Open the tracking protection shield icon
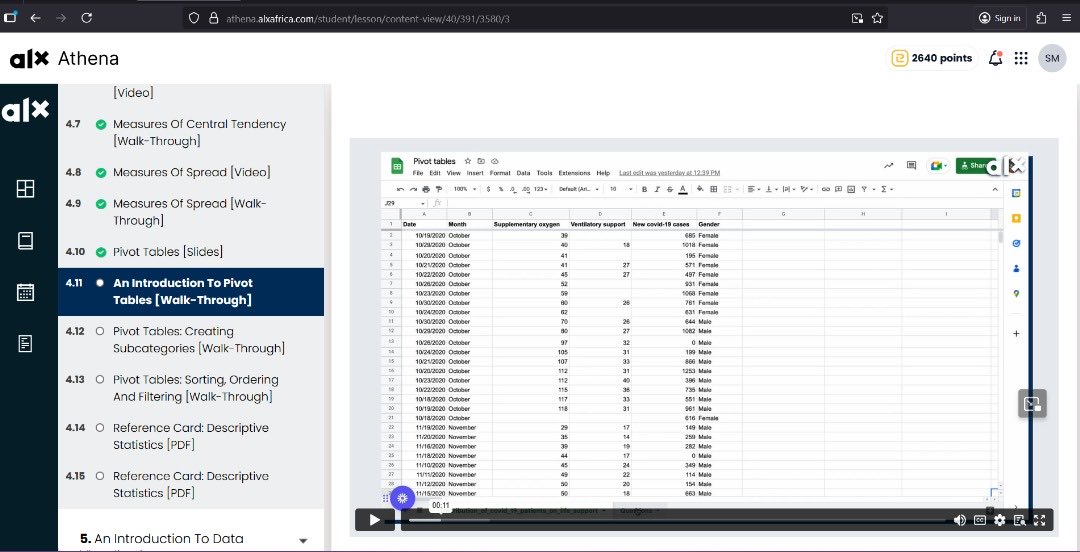This screenshot has width=1080, height=552. tap(194, 19)
